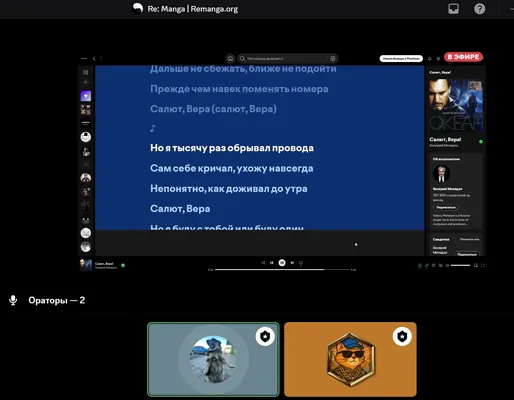Open the Discord help icon
This screenshot has height=400, width=514.
tap(480, 9)
